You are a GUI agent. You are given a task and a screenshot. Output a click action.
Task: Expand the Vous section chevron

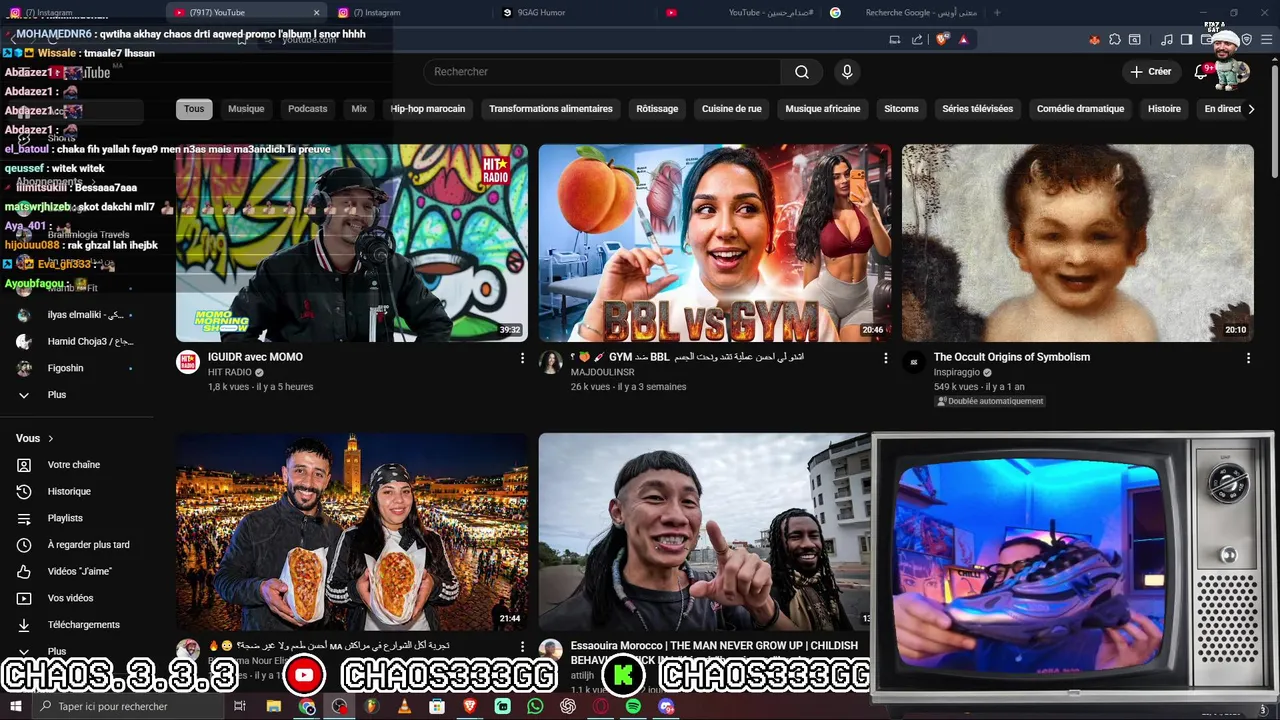click(50, 438)
